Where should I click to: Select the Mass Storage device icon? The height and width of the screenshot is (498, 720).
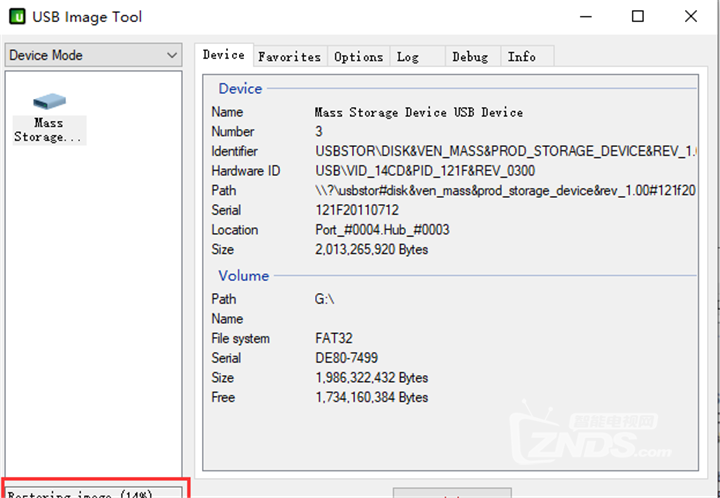(x=49, y=101)
